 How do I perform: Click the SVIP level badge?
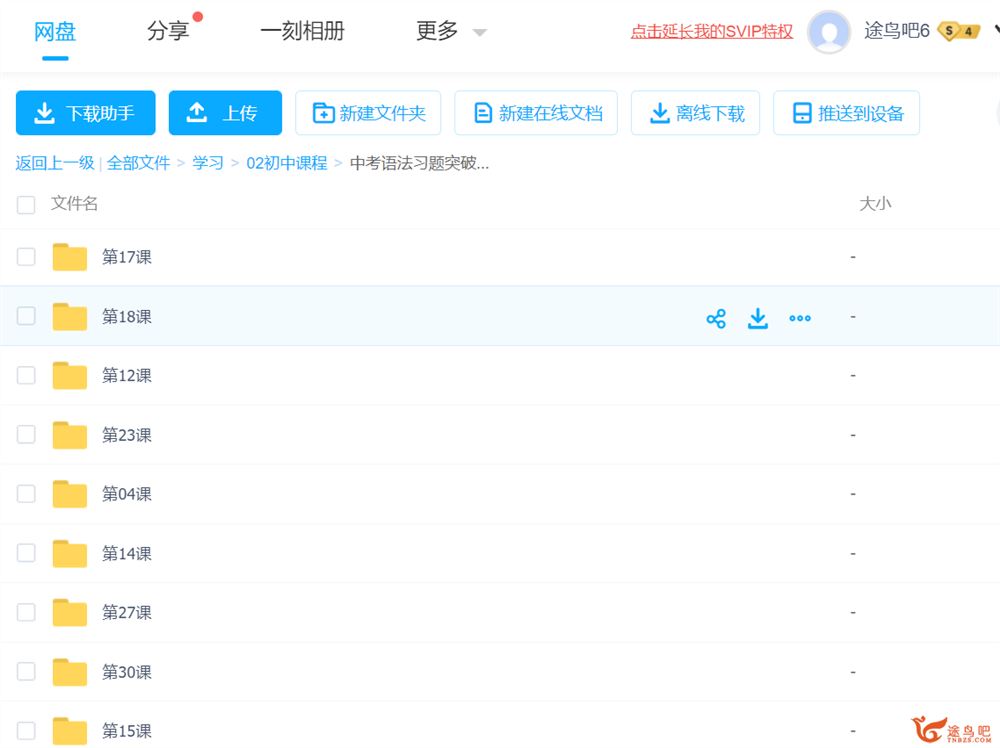pos(958,31)
